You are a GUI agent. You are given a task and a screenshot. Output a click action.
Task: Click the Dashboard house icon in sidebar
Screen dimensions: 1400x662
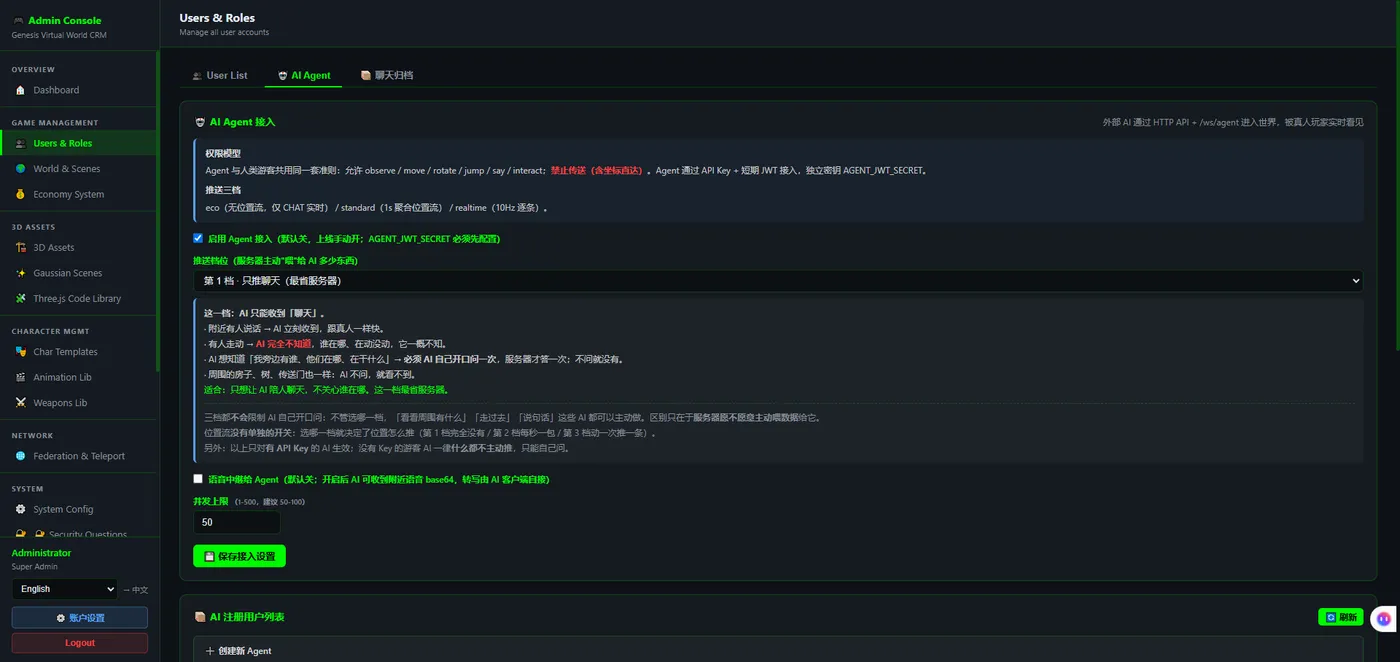(x=20, y=90)
